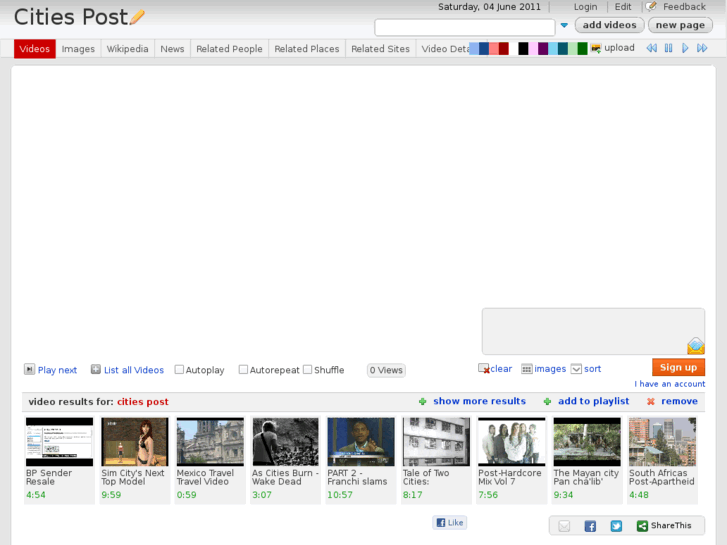This screenshot has height=545, width=727.
Task: Pause video playback
Action: (668, 48)
